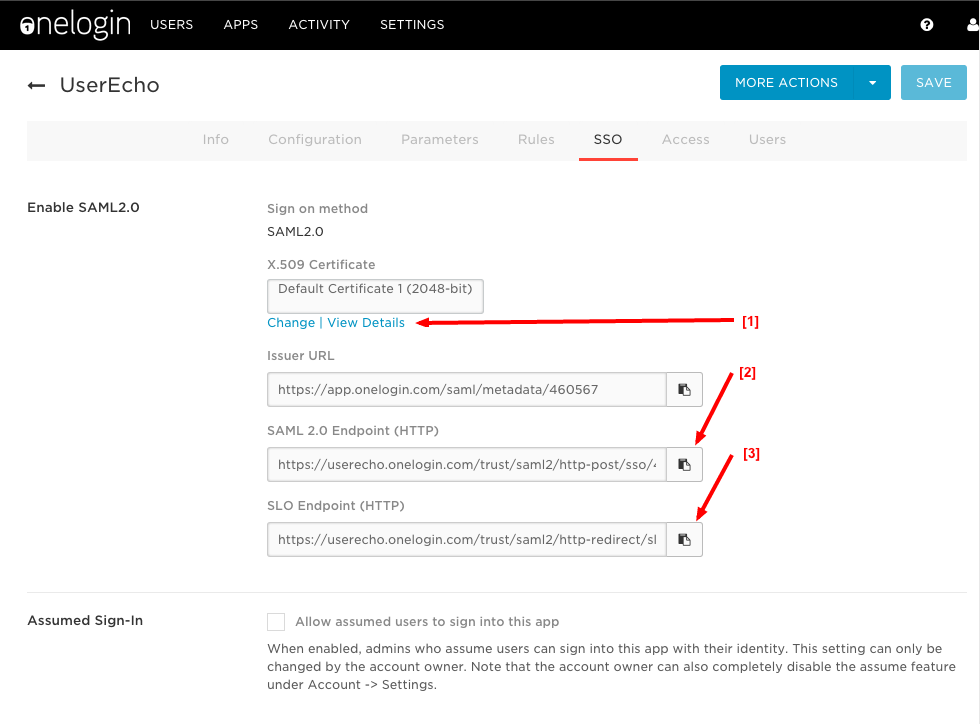Click the MORE ACTIONS button
This screenshot has height=724, width=980.
[x=786, y=83]
